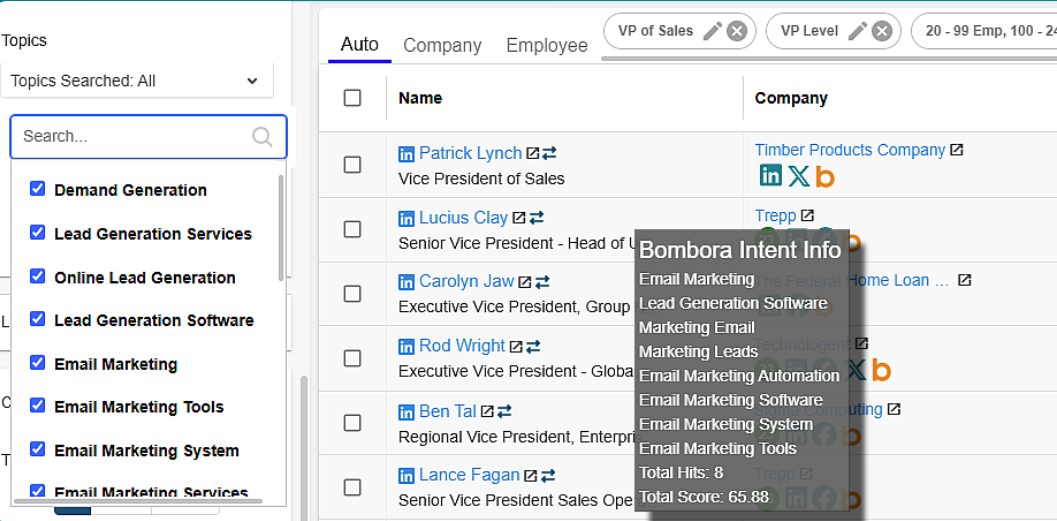Screen dimensions: 1057x521
Task: Click external link icon beside Carolyn Jaw
Action: point(524,282)
